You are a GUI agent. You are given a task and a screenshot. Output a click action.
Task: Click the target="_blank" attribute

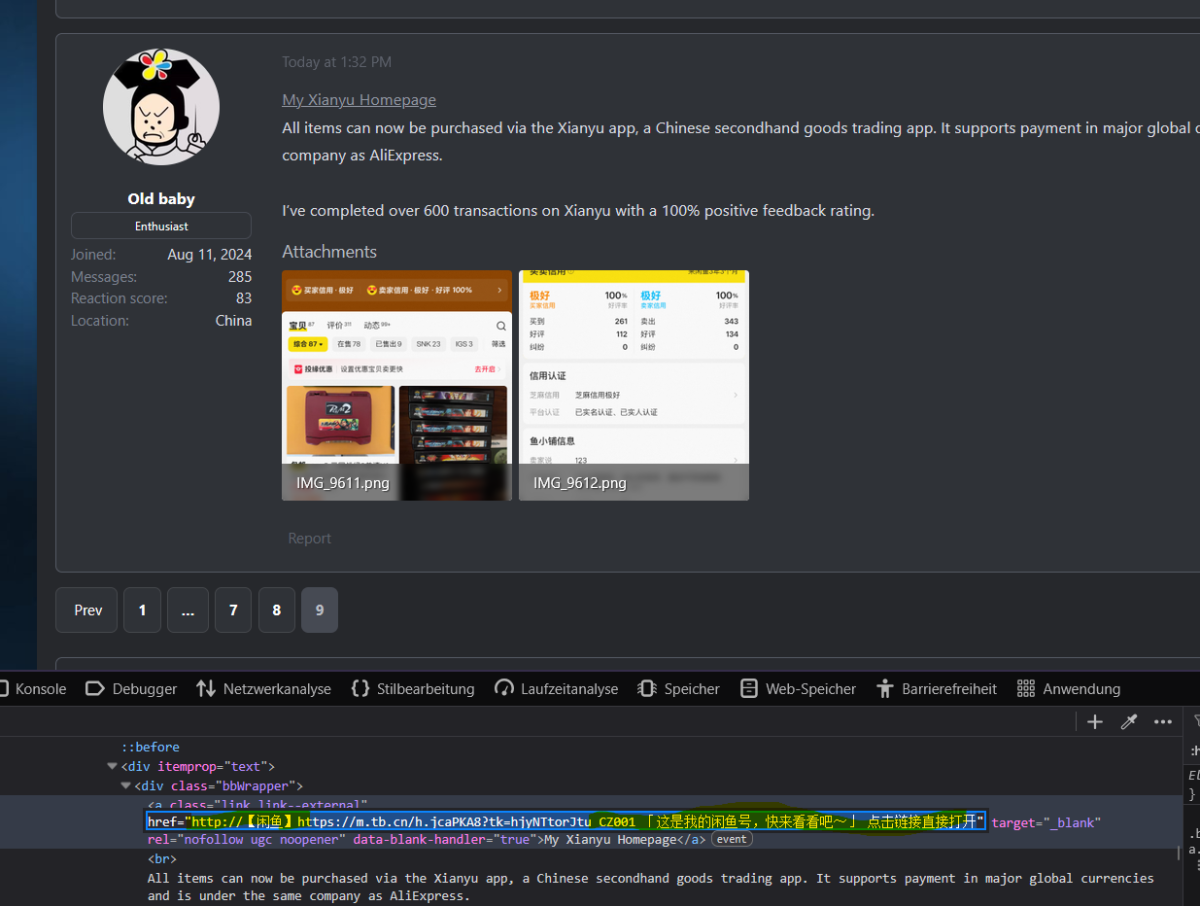(x=1046, y=822)
